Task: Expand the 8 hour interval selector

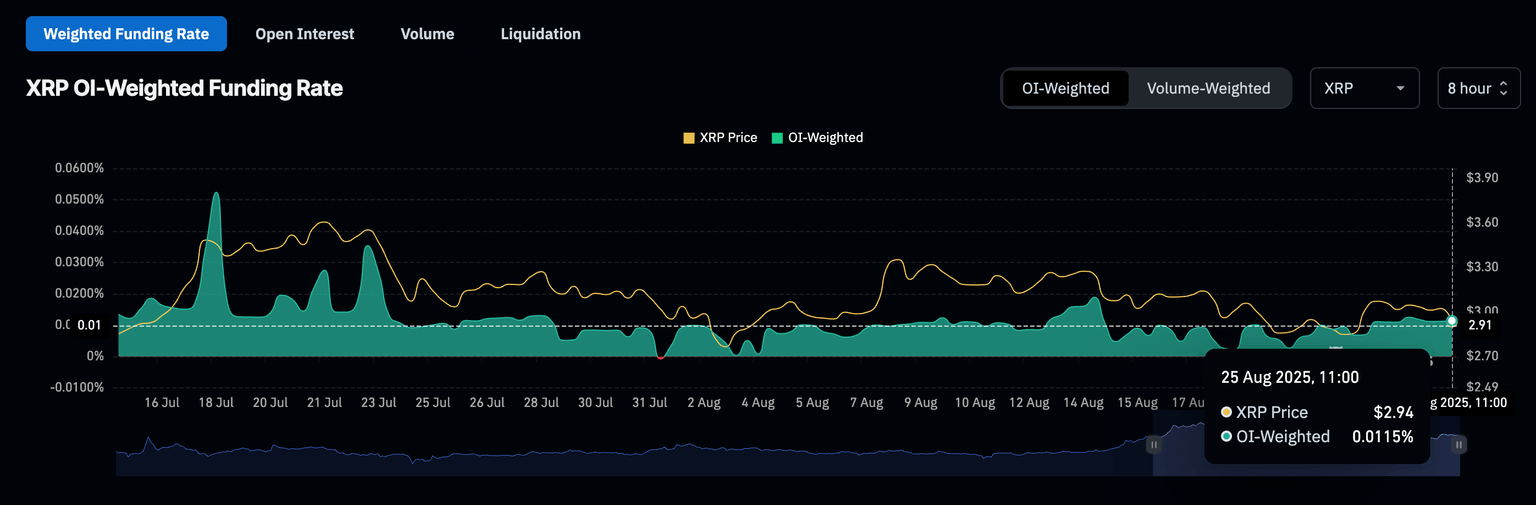Action: (x=1478, y=88)
